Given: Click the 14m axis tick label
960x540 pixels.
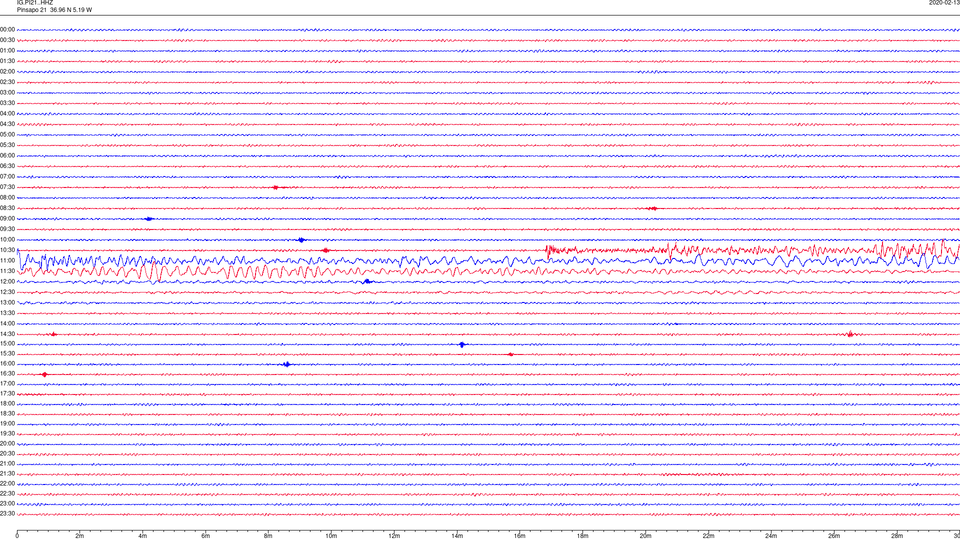Looking at the screenshot, I should tap(457, 536).
